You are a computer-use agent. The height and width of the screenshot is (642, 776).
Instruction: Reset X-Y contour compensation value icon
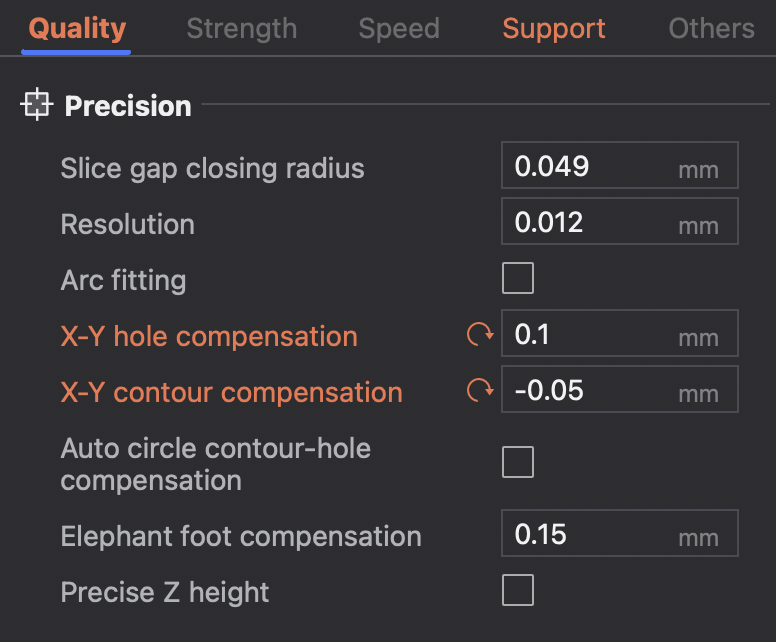(x=480, y=391)
